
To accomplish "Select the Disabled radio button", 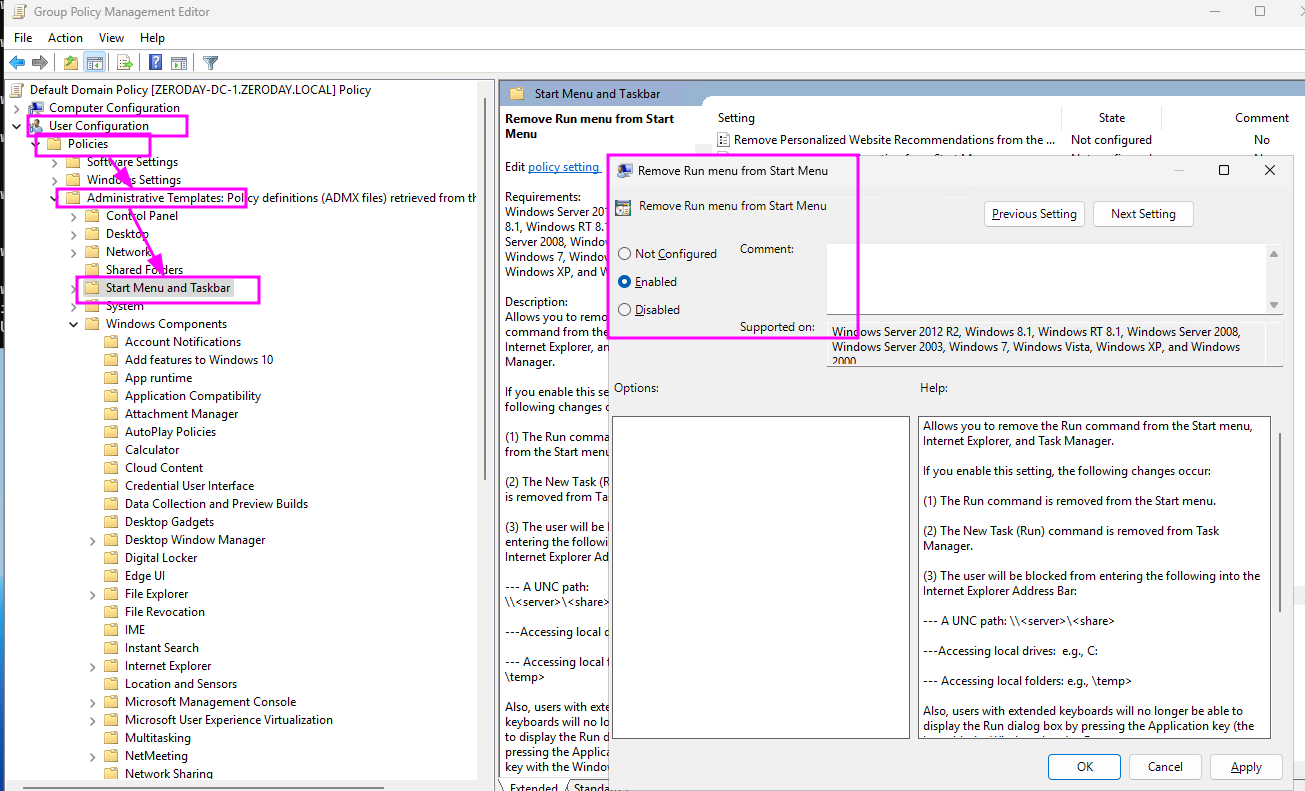I will 625,310.
